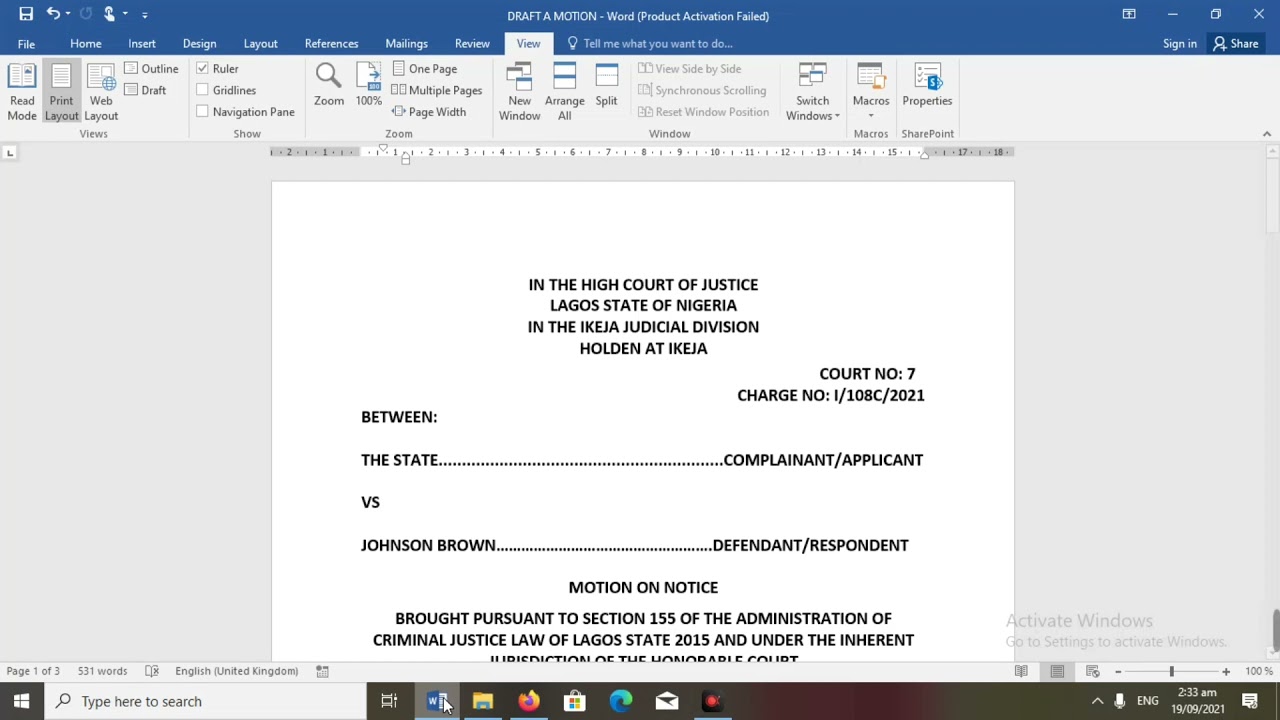The height and width of the screenshot is (720, 1280).
Task: Click Sign in link
Action: point(1180,44)
